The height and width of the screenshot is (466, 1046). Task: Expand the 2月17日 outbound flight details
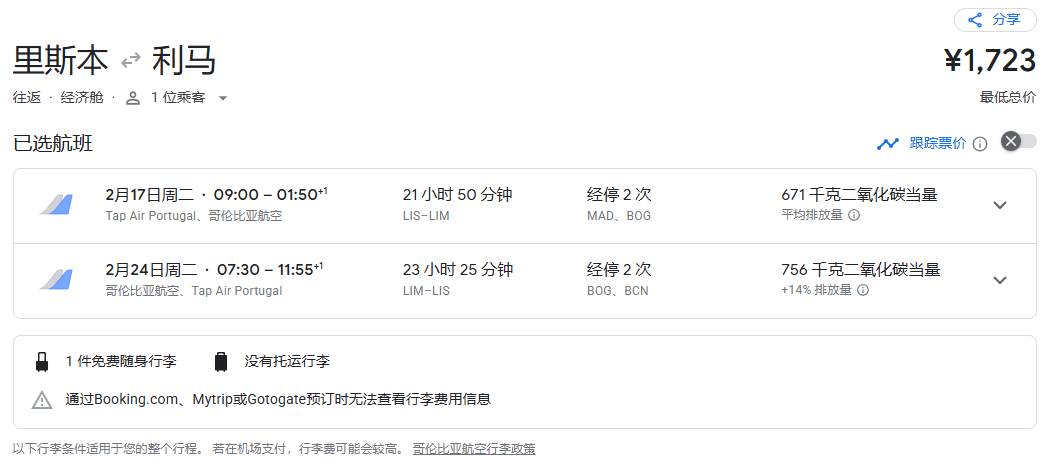point(999,205)
